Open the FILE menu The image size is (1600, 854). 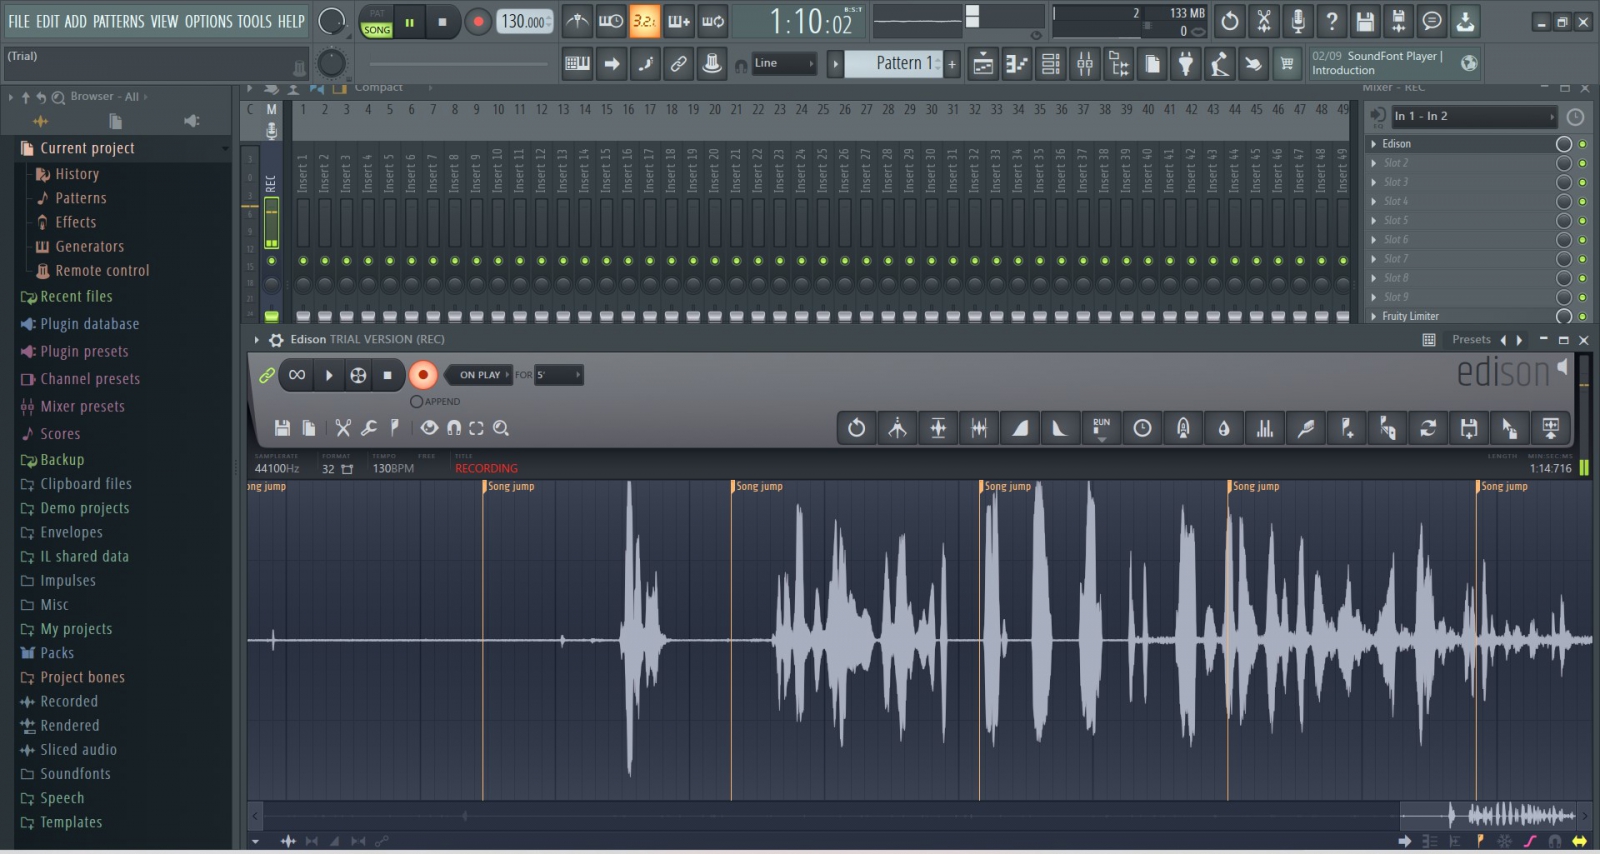[19, 21]
